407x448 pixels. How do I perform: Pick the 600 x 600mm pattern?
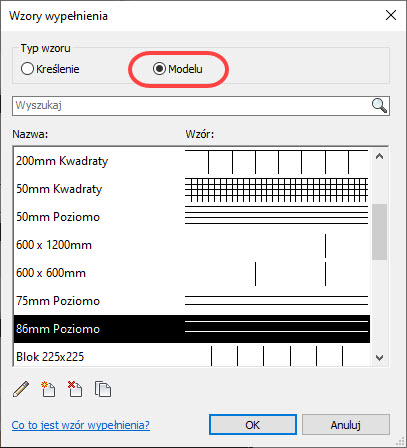tap(192, 273)
